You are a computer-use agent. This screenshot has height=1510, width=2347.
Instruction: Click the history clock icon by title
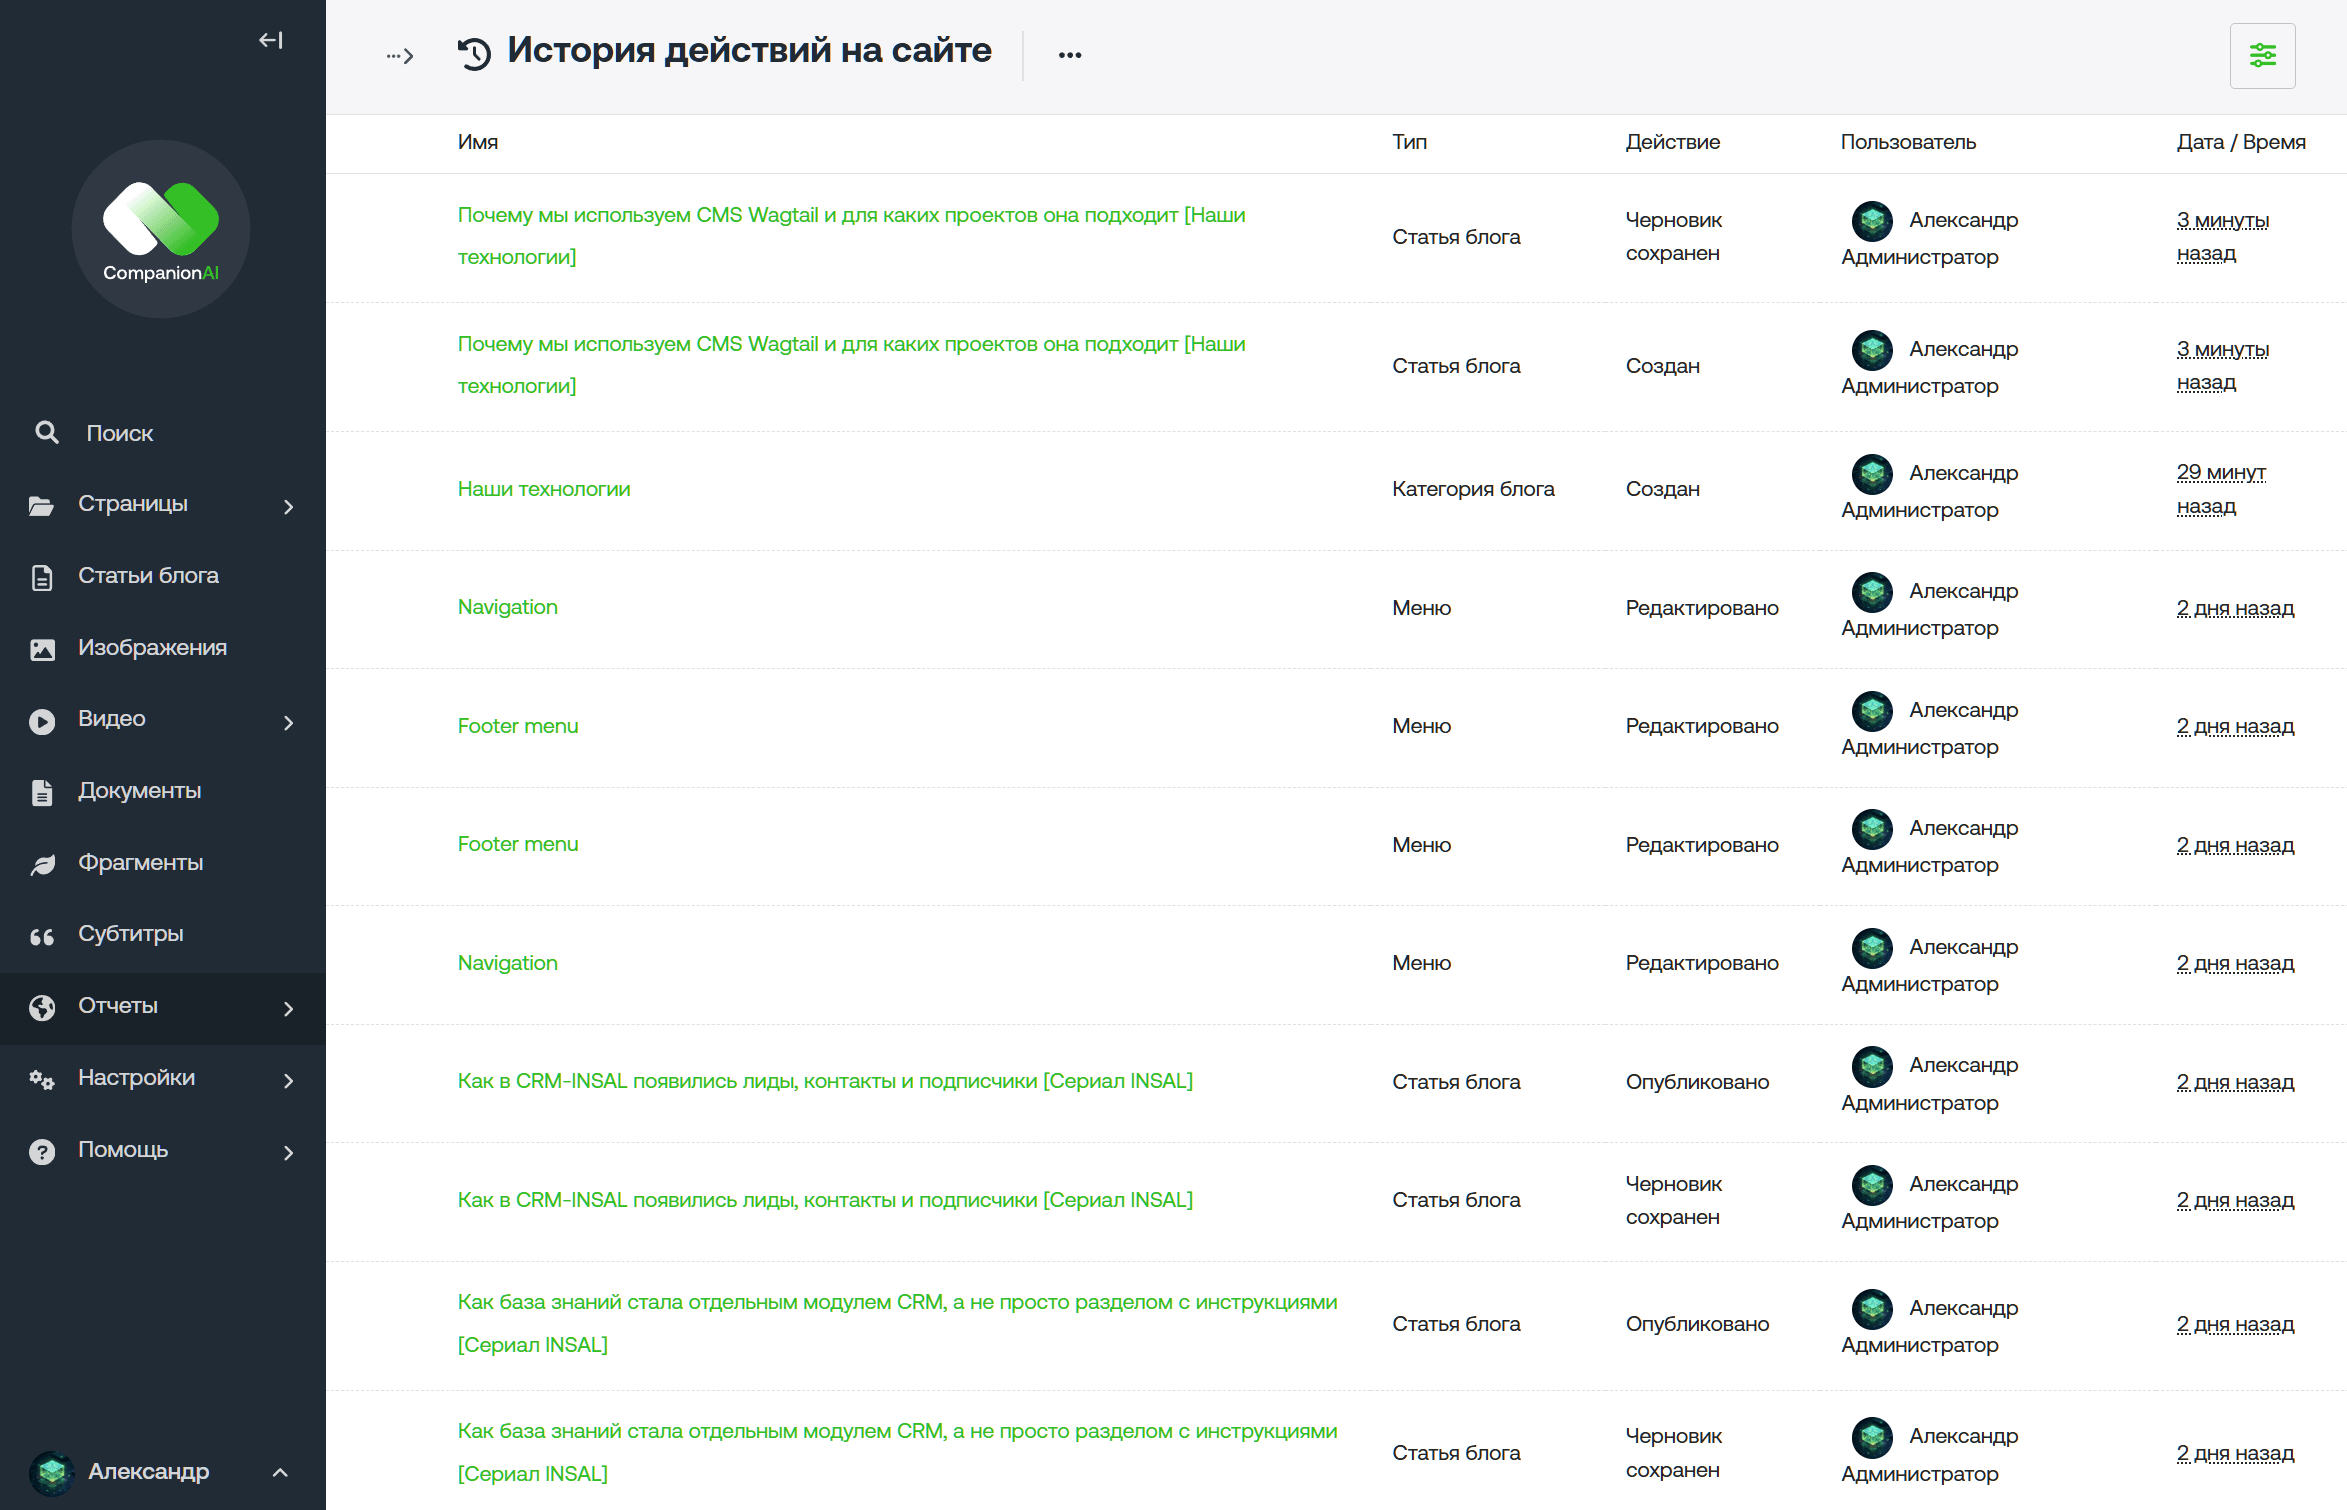point(474,53)
